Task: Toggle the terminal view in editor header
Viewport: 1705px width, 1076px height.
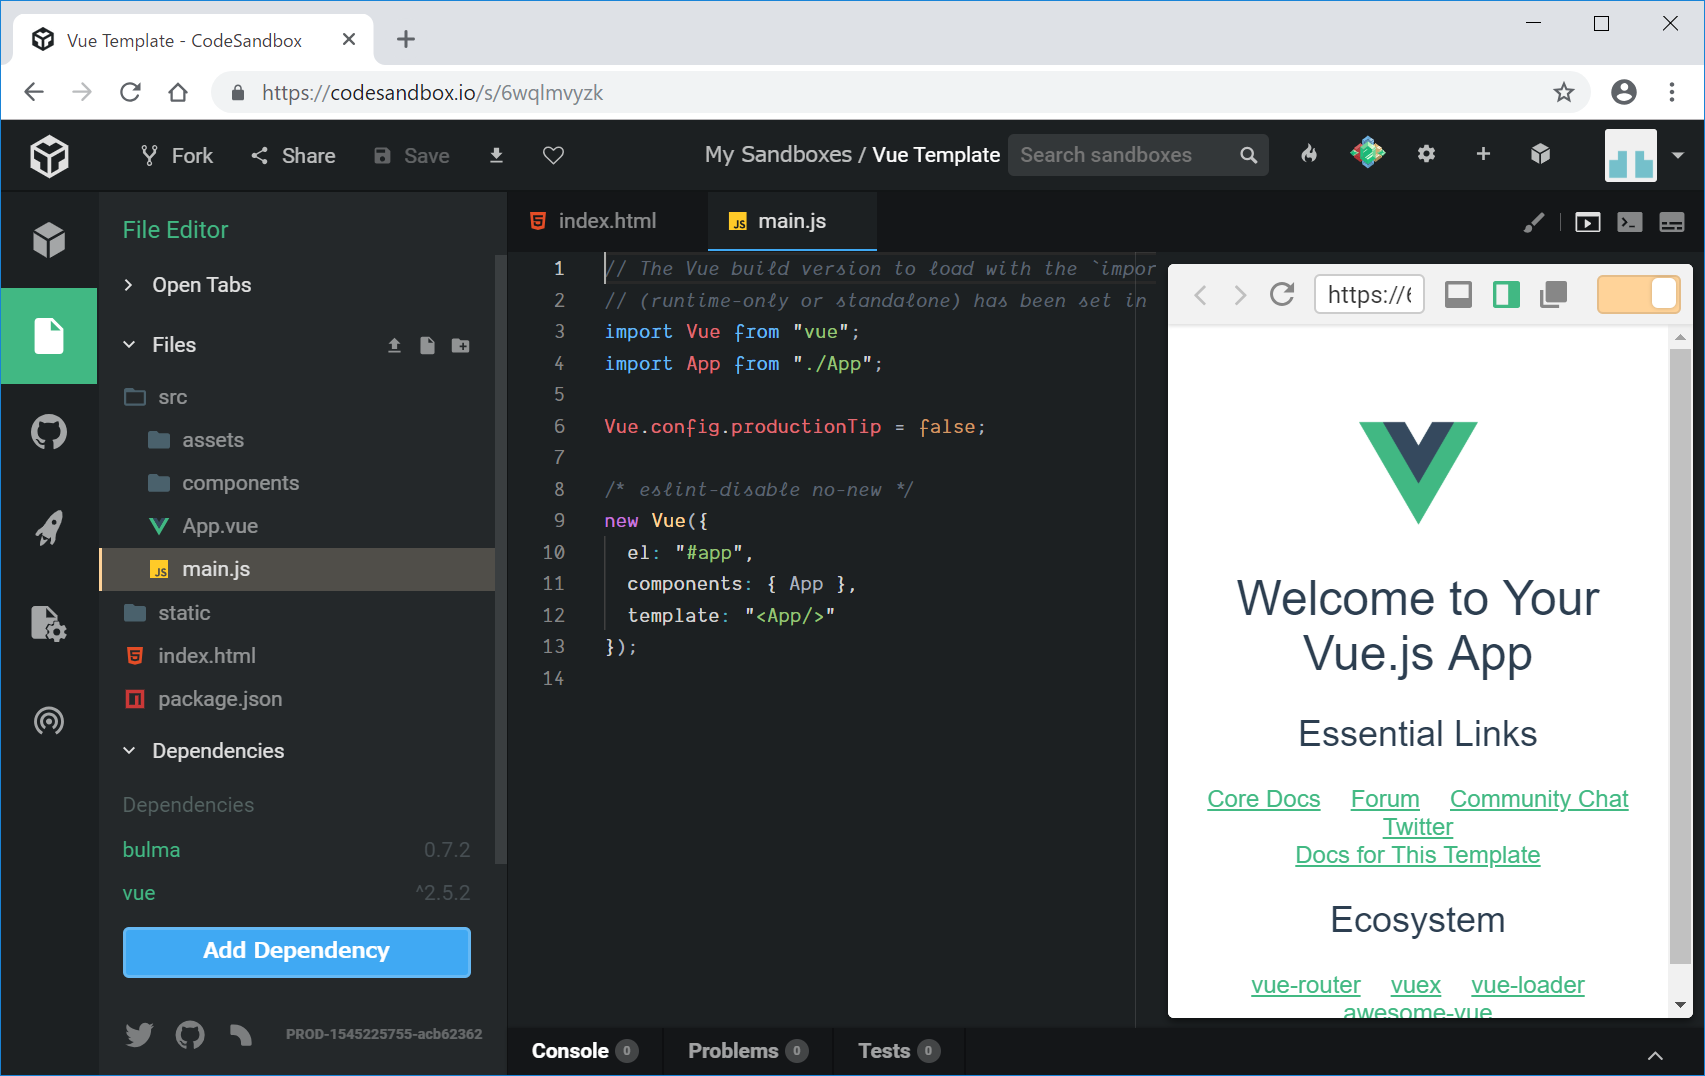Action: pos(1630,222)
